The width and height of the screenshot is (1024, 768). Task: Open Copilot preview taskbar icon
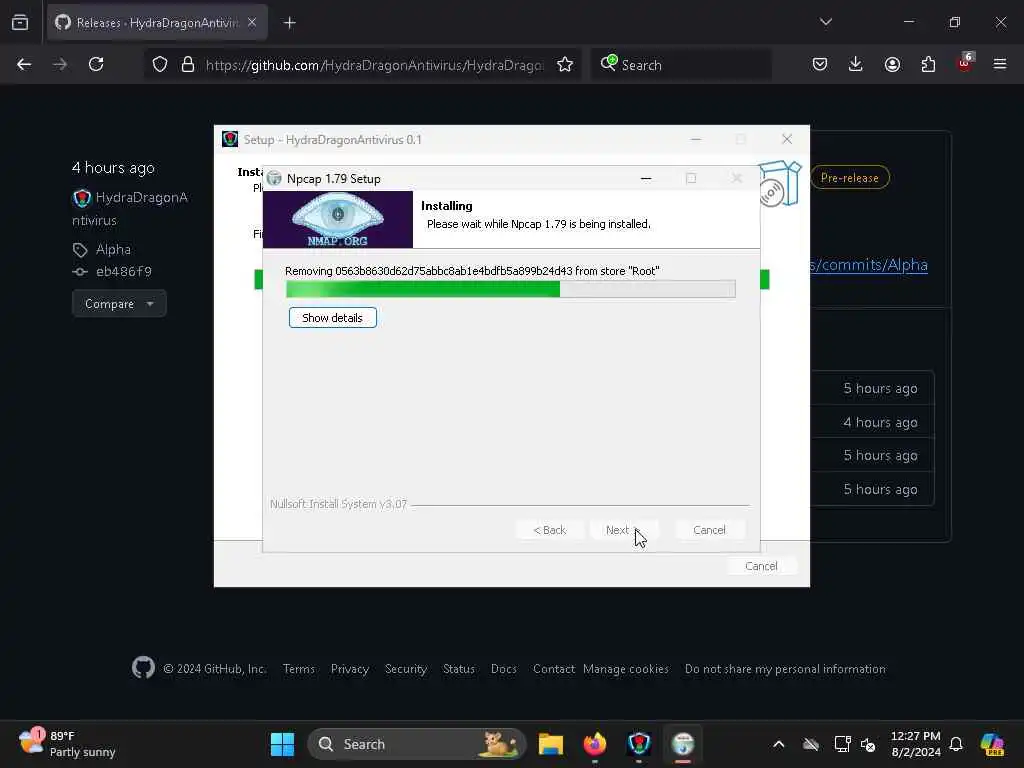pos(993,744)
